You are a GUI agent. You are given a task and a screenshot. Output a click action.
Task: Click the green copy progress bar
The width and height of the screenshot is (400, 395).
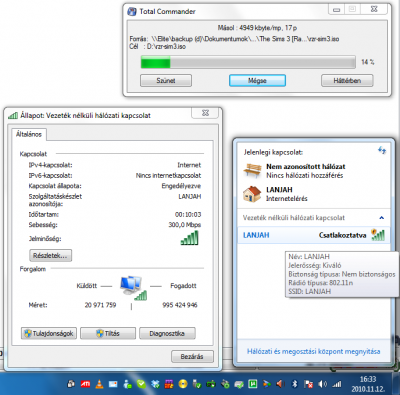pos(248,62)
